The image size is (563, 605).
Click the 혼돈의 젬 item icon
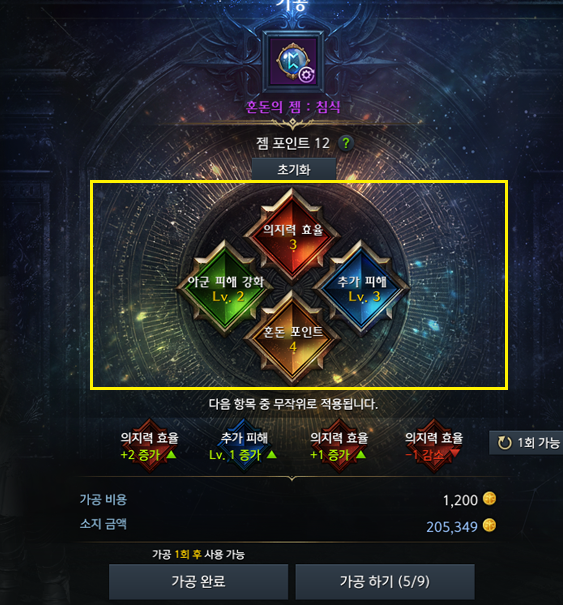click(293, 61)
